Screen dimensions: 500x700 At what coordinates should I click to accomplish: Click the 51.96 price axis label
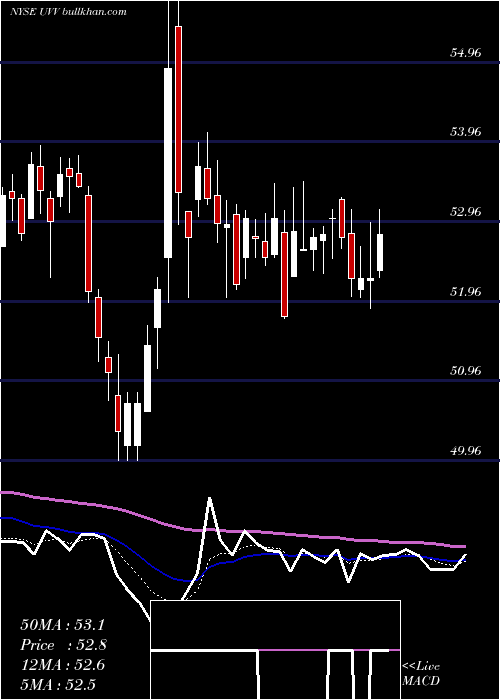465,292
